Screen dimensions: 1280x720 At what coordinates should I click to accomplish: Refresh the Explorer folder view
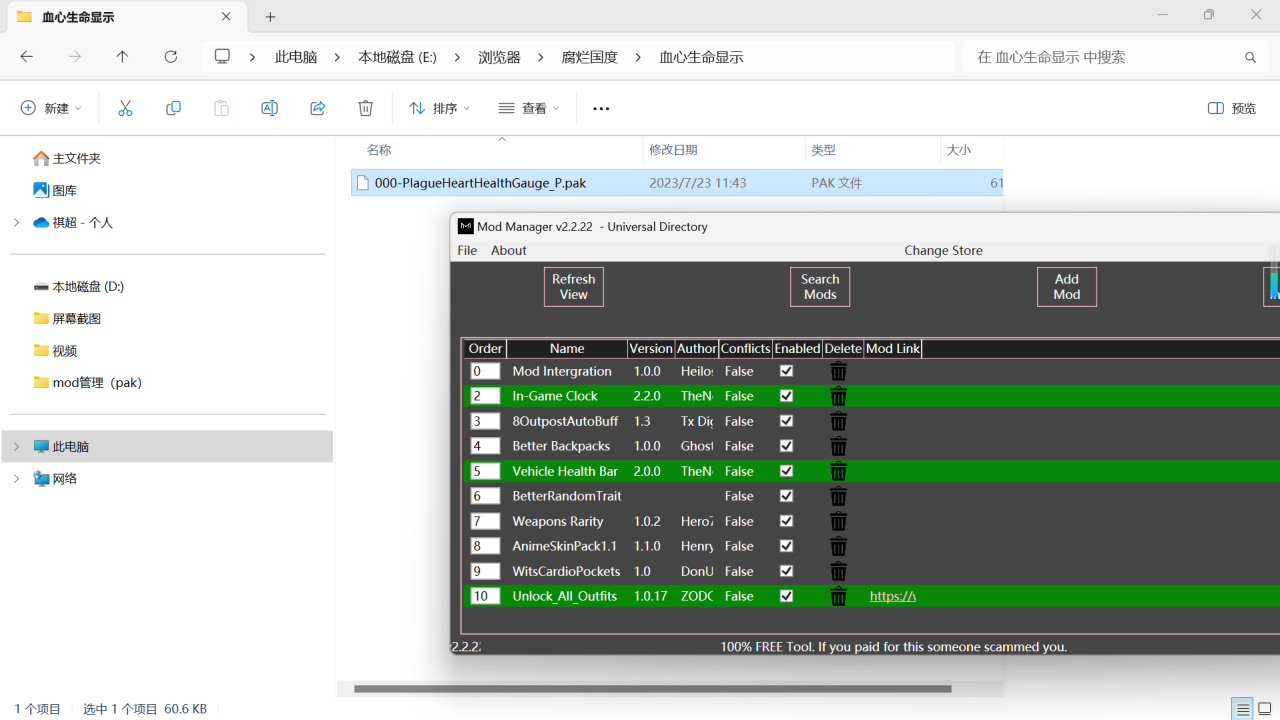pos(170,57)
